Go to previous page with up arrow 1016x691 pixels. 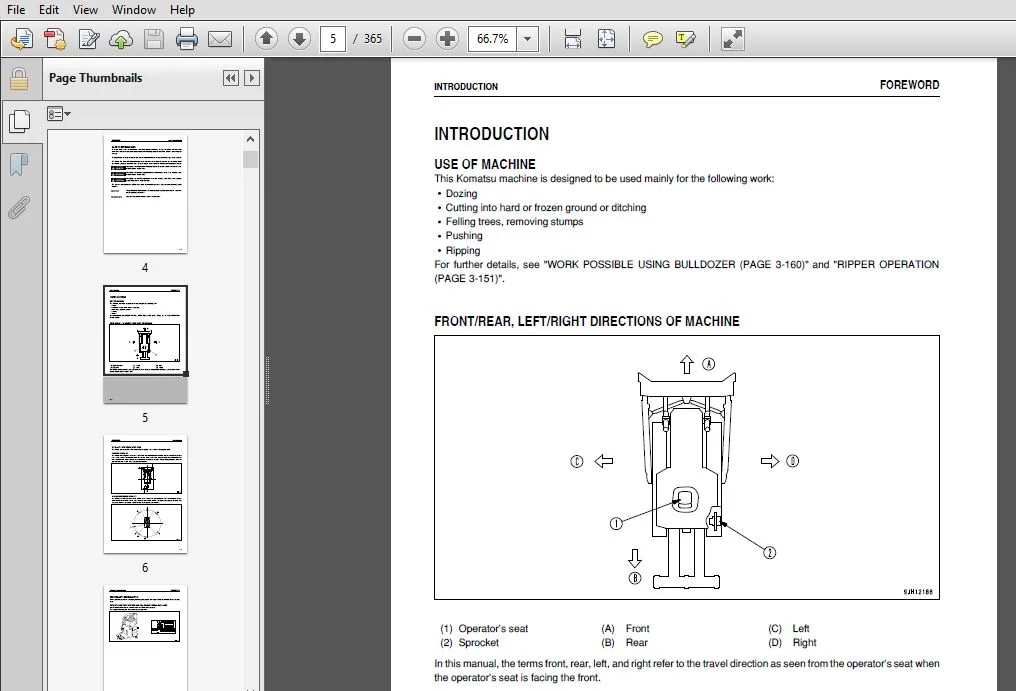(x=266, y=39)
